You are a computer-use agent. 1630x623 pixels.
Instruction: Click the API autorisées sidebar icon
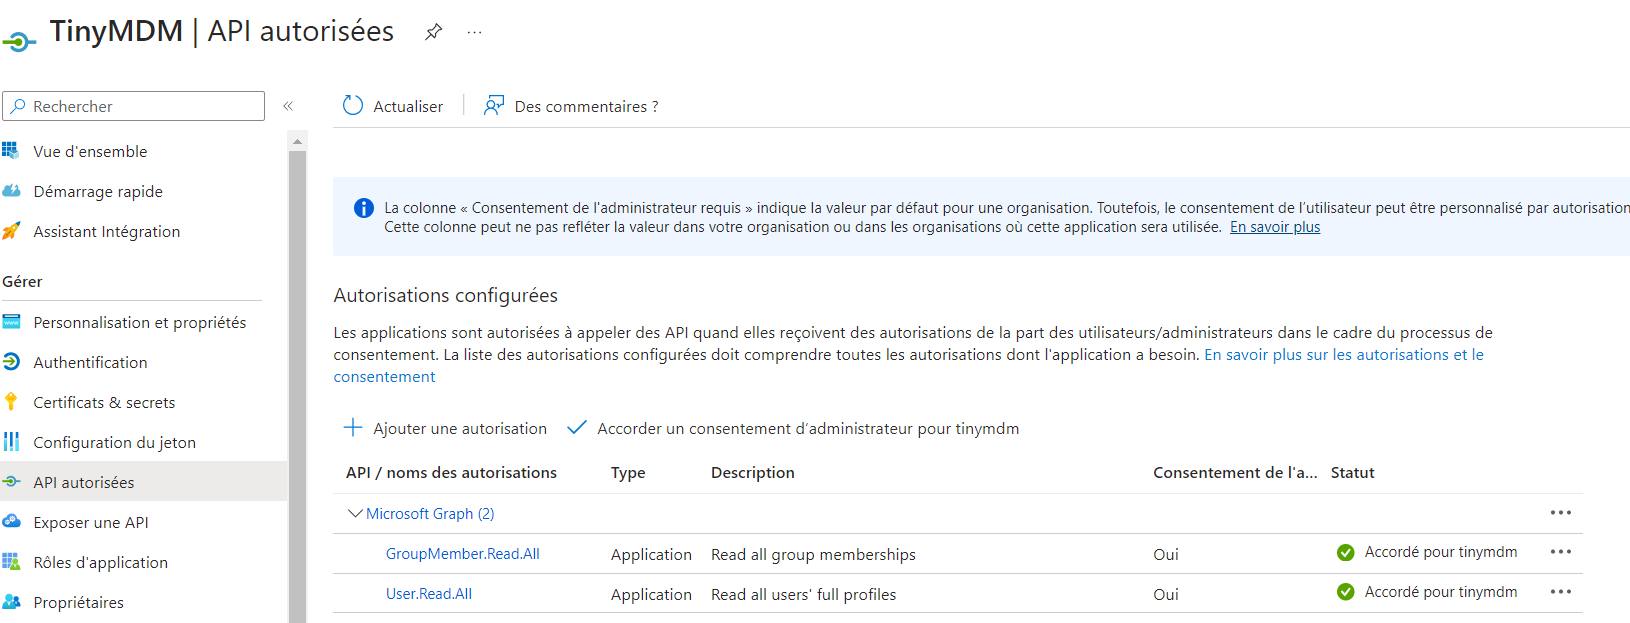[11, 482]
